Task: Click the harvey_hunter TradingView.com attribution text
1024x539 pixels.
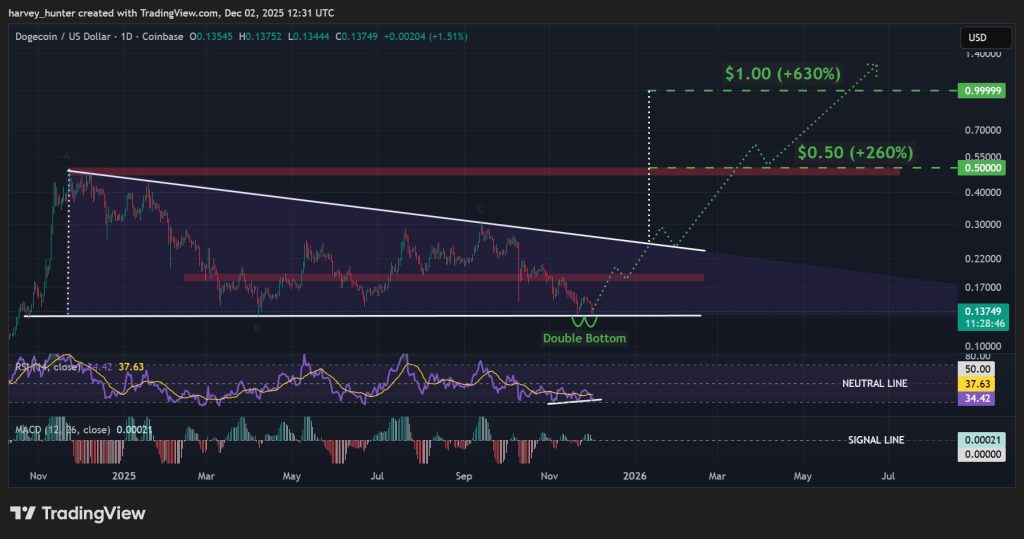Action: [x=168, y=12]
